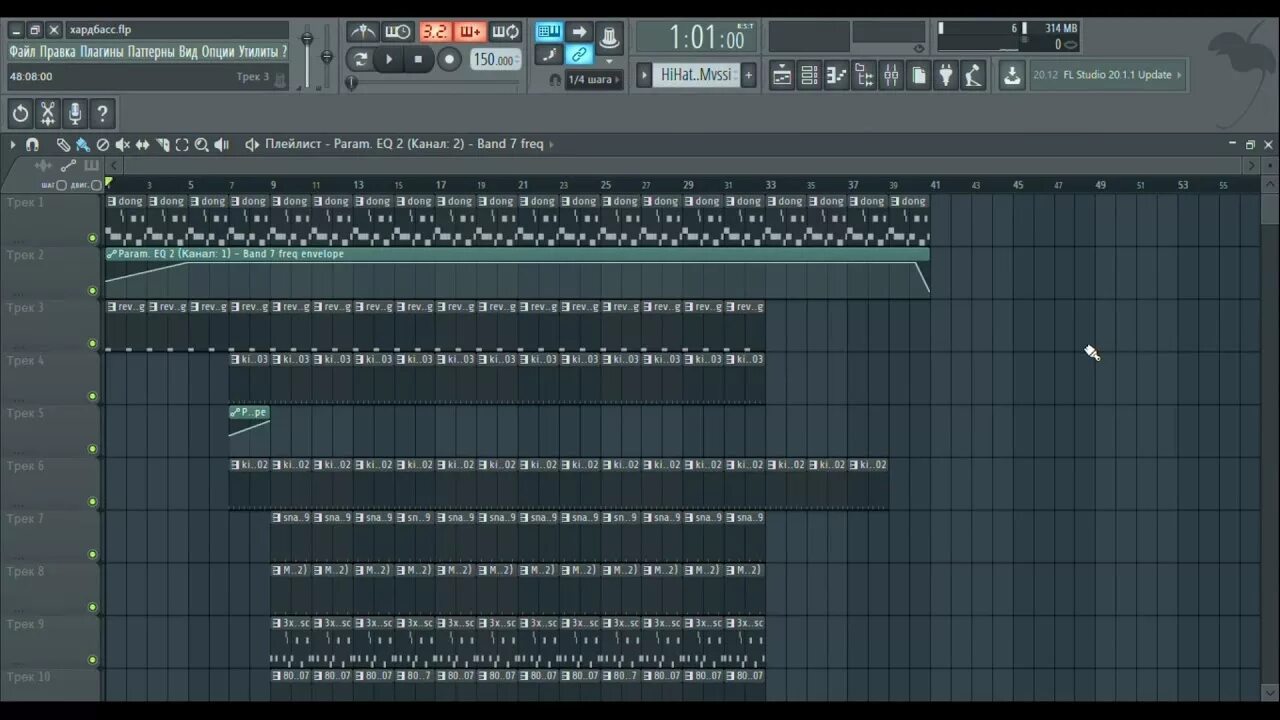Click the microphone recording icon
The image size is (1280, 720).
[74, 113]
